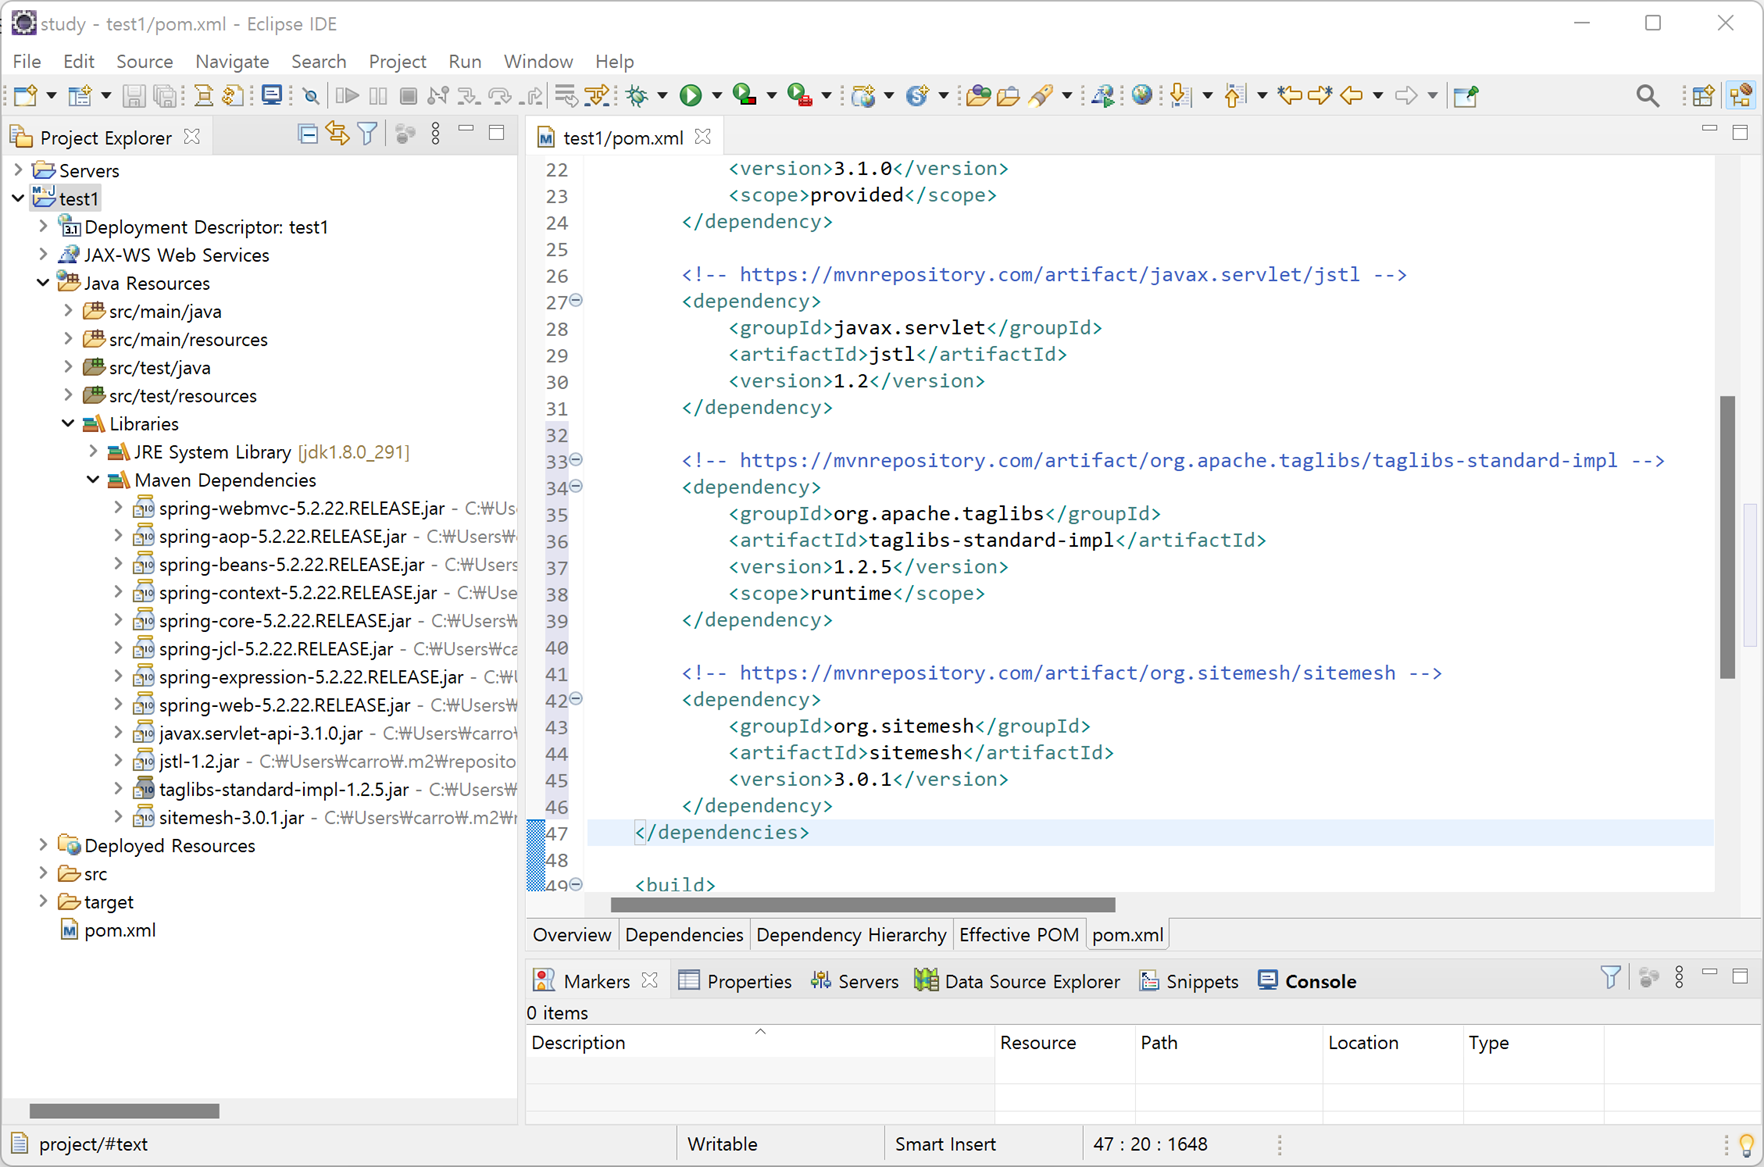1764x1167 pixels.
Task: Open the Navigate menu
Action: (x=232, y=61)
